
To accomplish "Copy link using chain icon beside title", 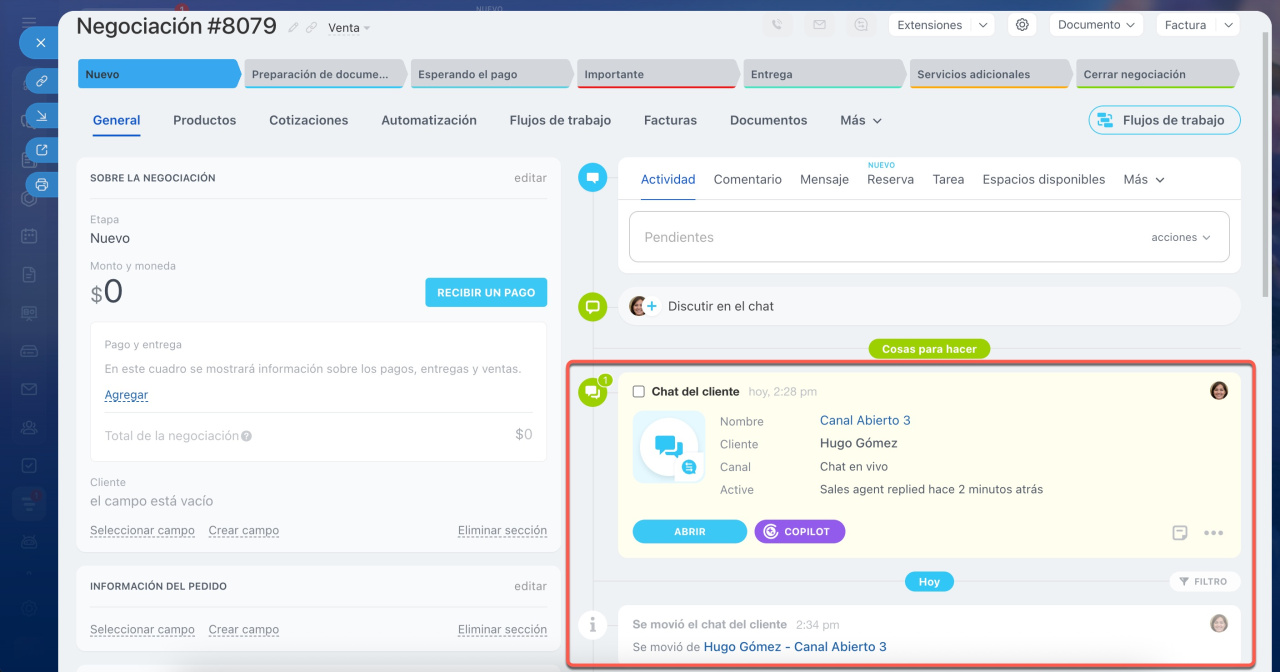I will (311, 28).
